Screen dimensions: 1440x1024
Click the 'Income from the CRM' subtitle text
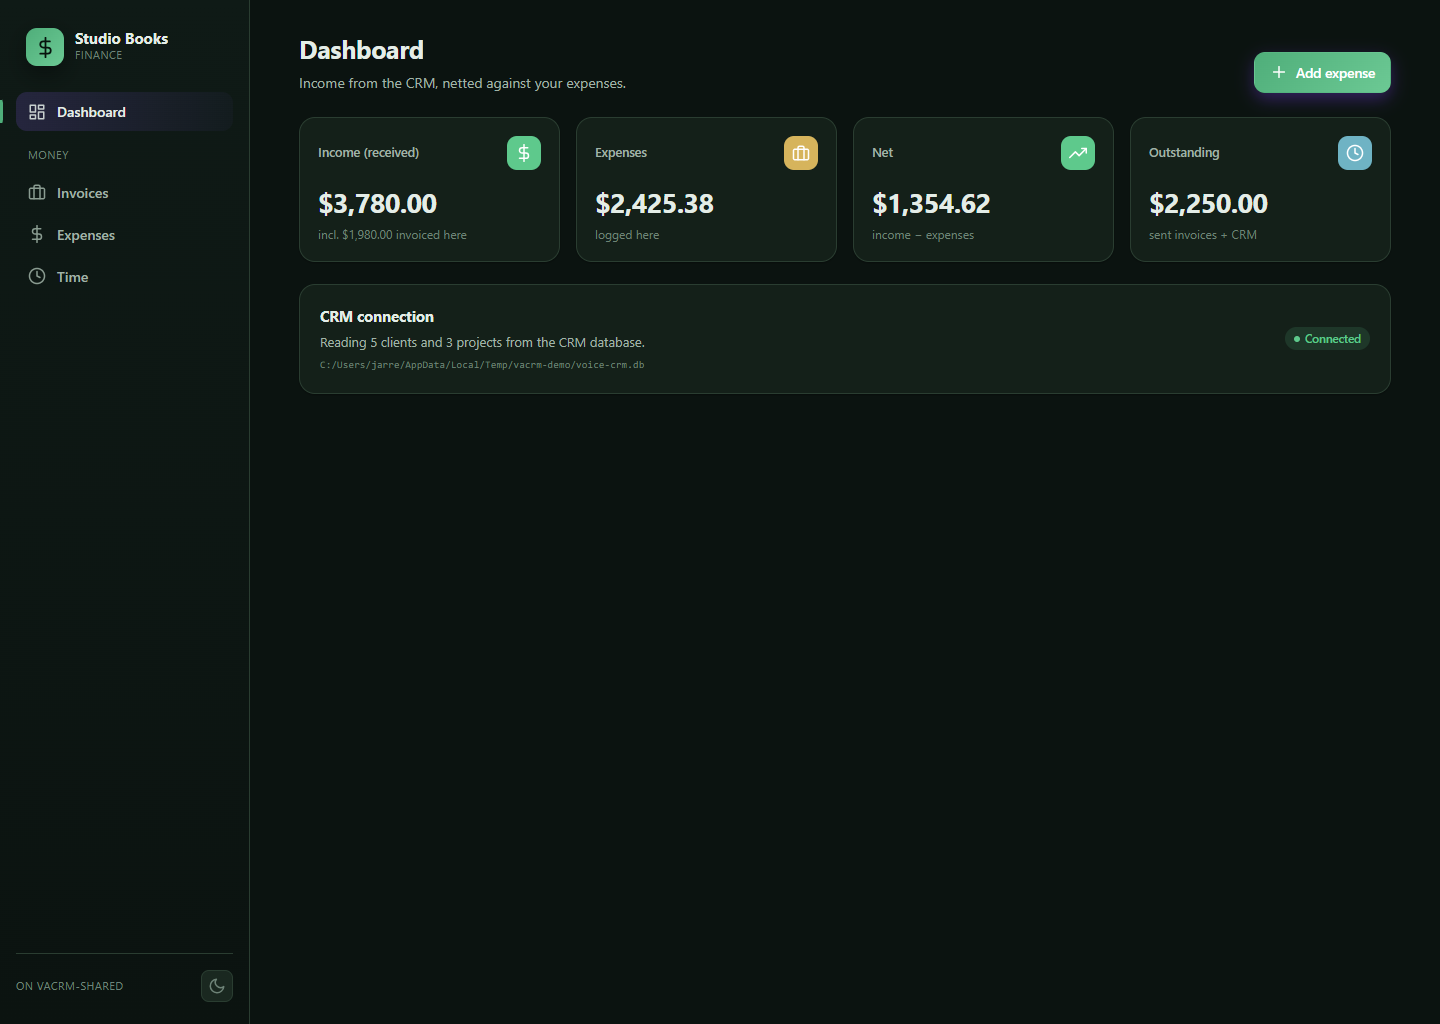(x=462, y=83)
